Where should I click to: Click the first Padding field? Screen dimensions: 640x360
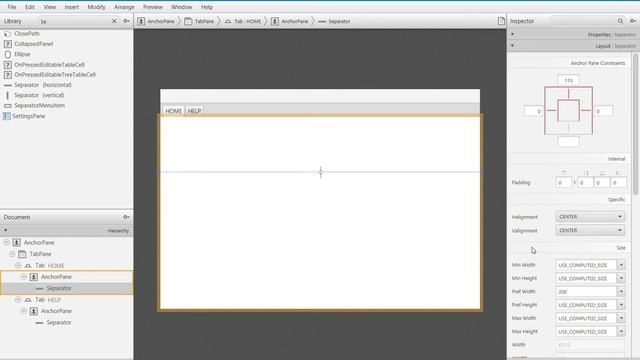pos(564,182)
